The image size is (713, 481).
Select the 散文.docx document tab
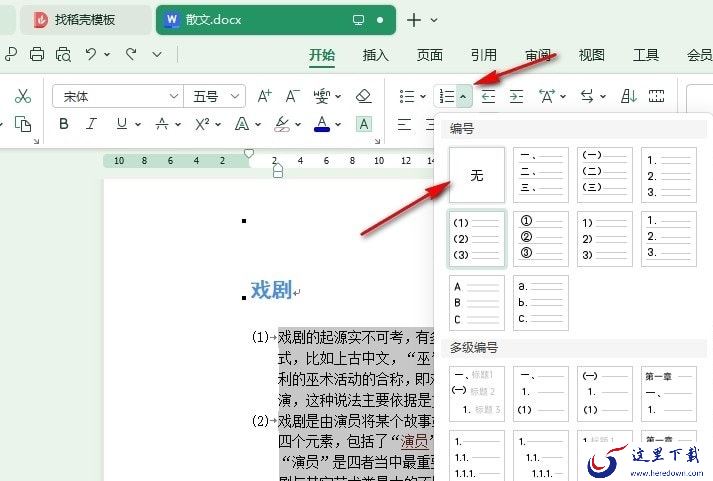coord(276,20)
